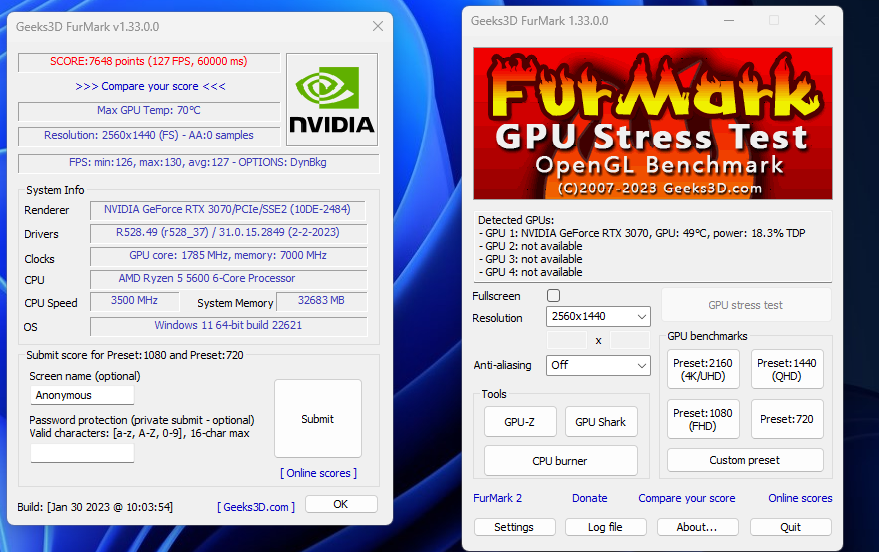Select the AMD Ryzen 5 5600 CPU value

click(x=228, y=279)
